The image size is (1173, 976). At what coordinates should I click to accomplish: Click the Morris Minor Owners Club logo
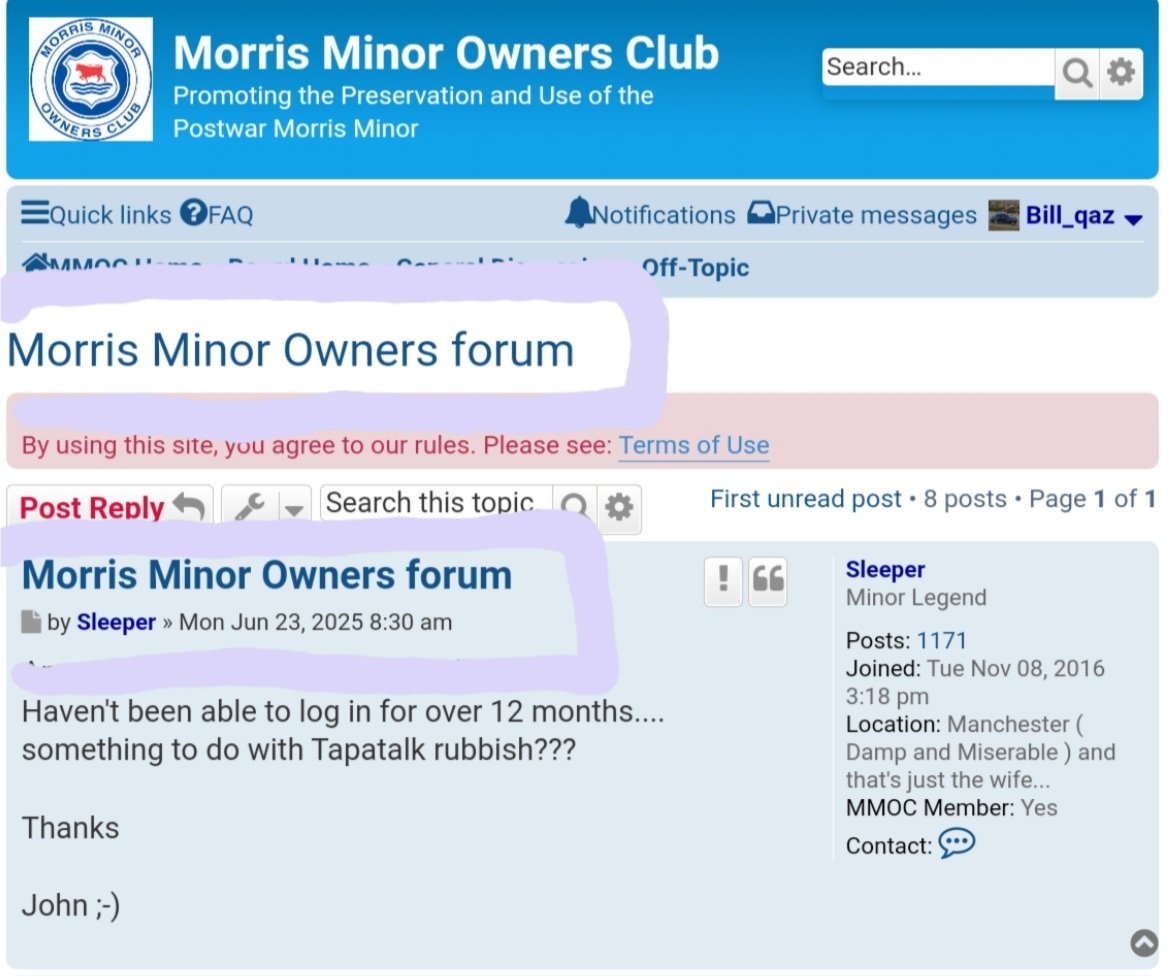(x=91, y=79)
